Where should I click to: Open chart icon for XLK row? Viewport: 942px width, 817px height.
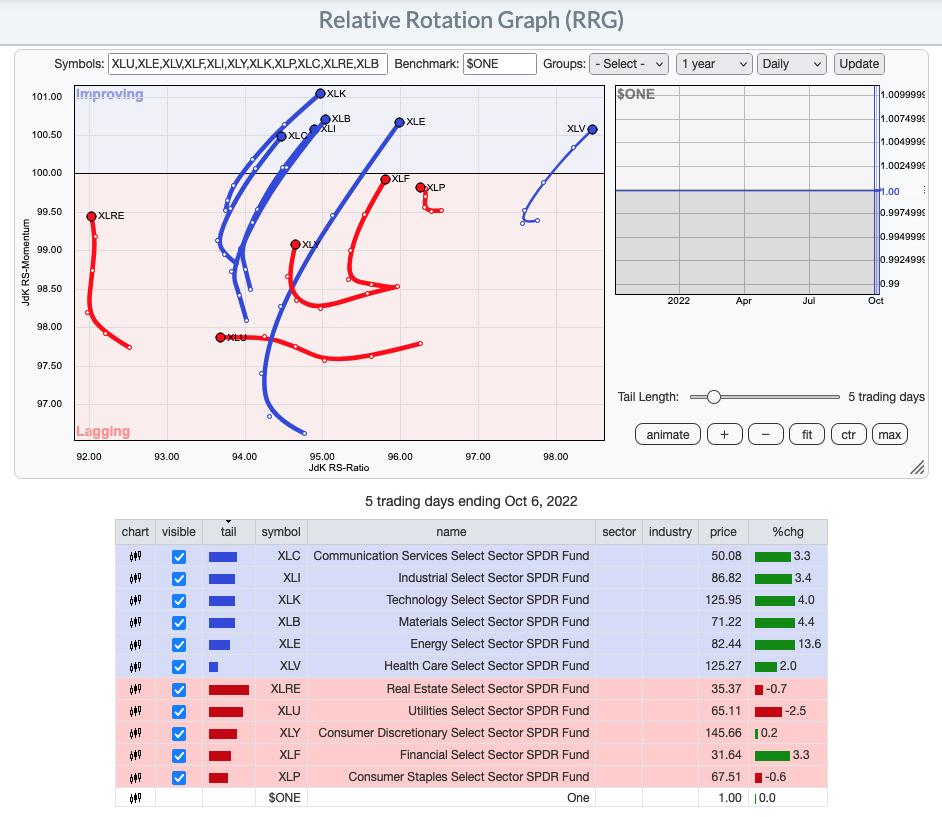135,600
